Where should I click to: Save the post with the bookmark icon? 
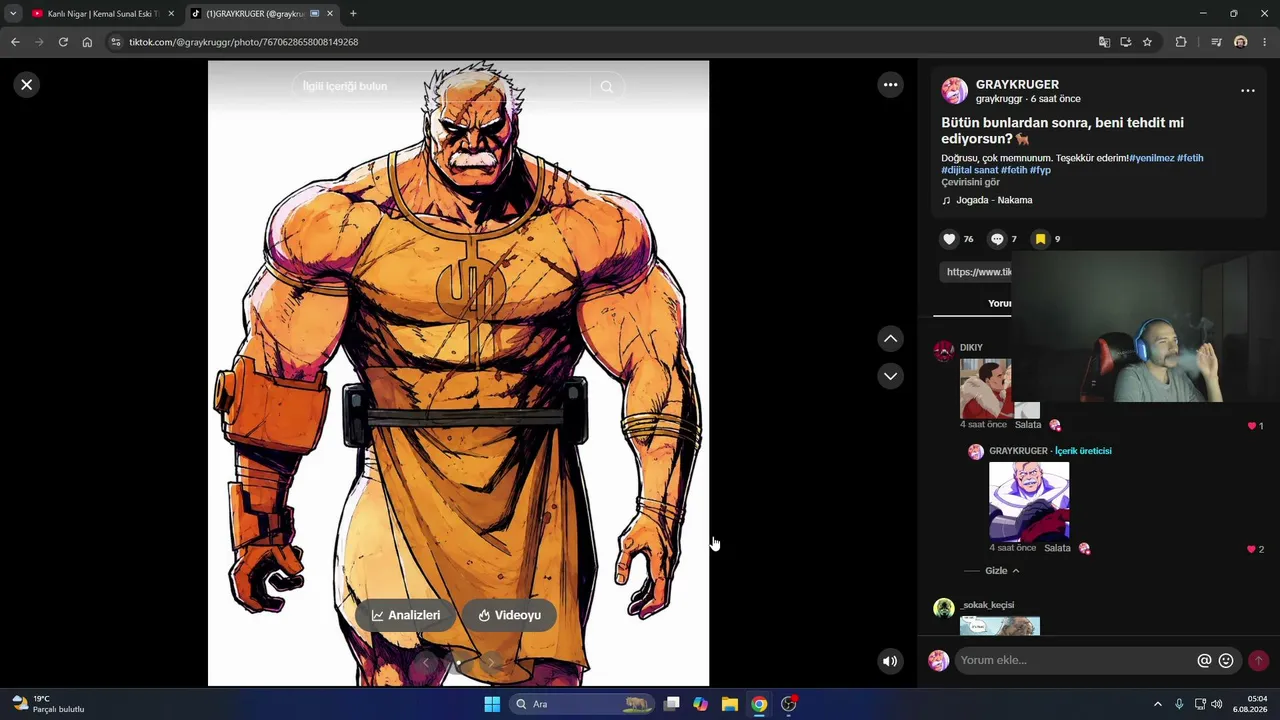1040,239
